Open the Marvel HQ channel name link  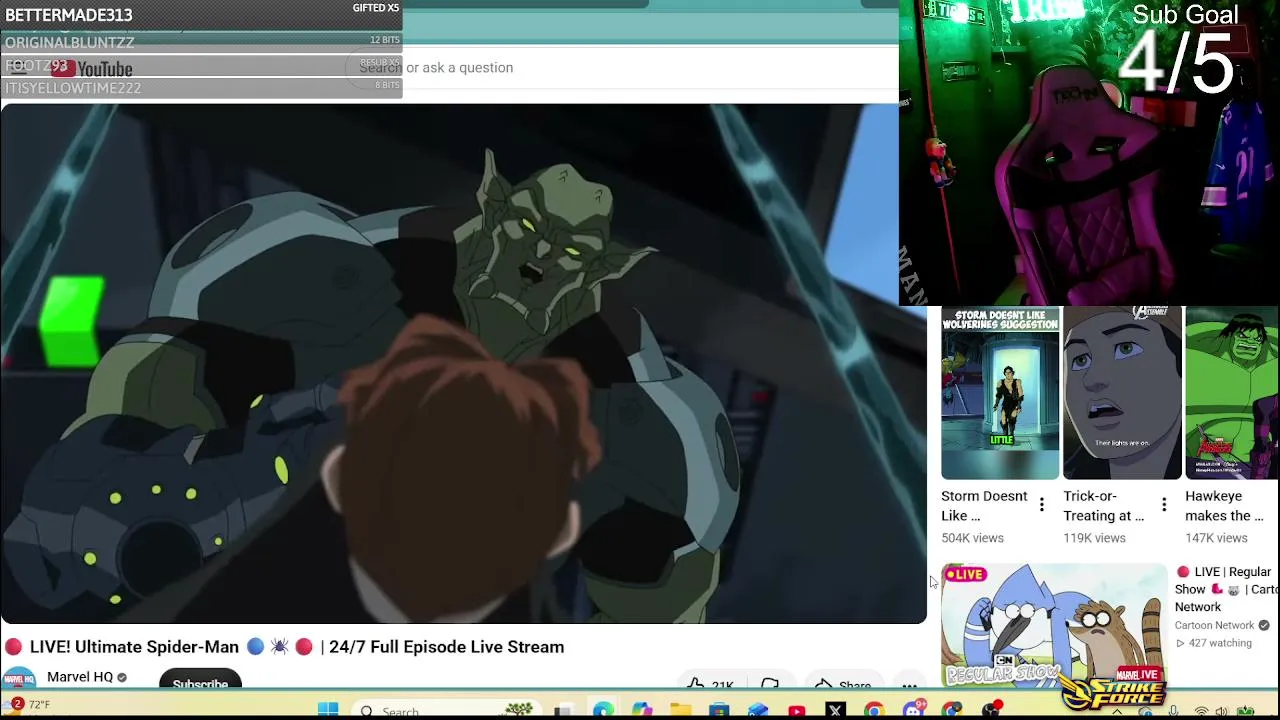pos(80,677)
